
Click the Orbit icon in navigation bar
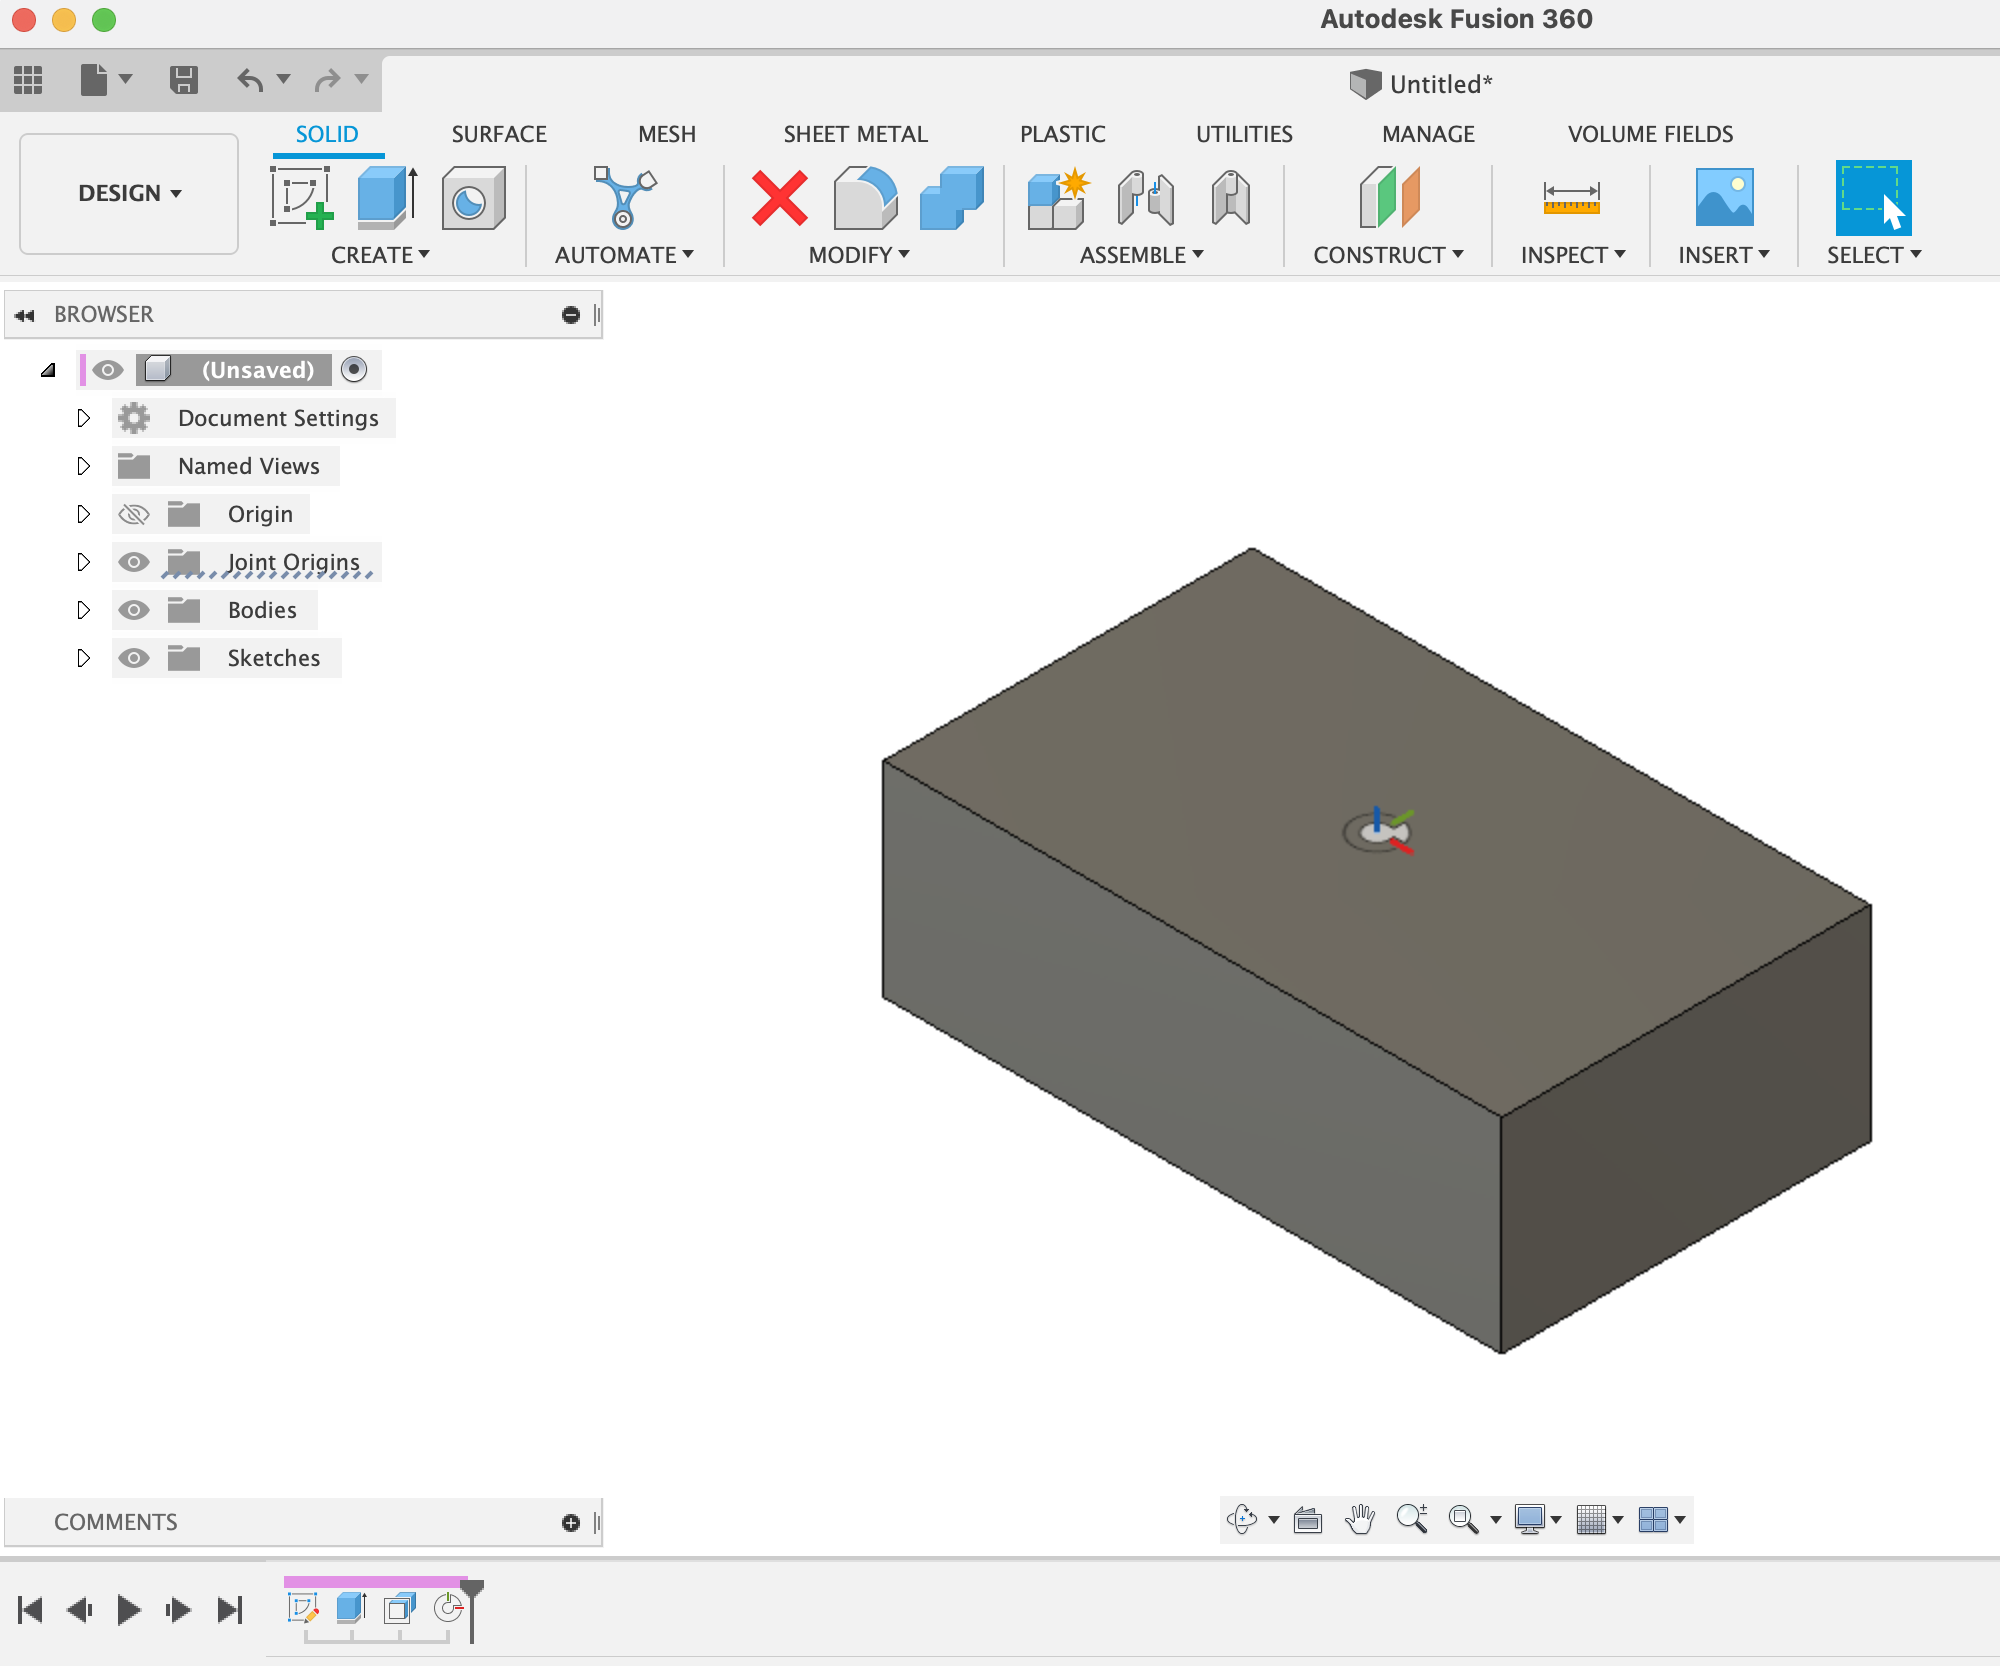point(1242,1519)
